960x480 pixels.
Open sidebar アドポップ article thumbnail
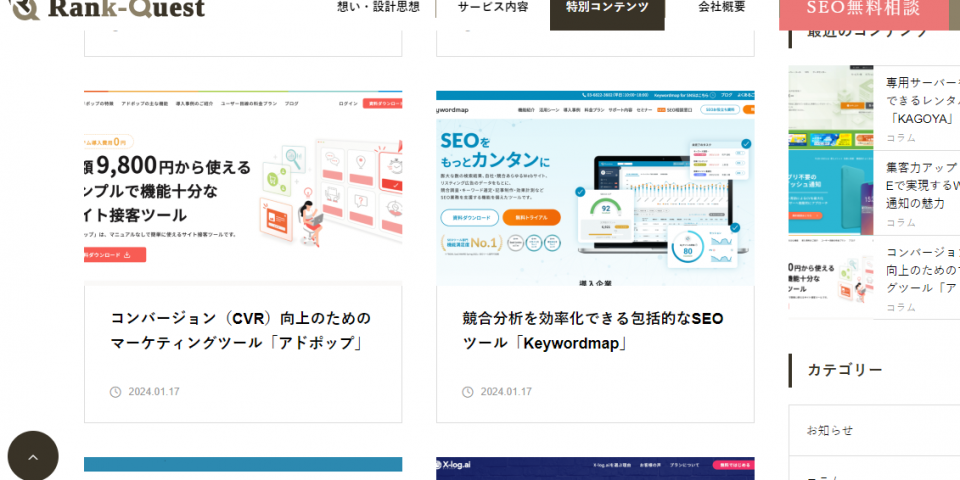[831, 277]
